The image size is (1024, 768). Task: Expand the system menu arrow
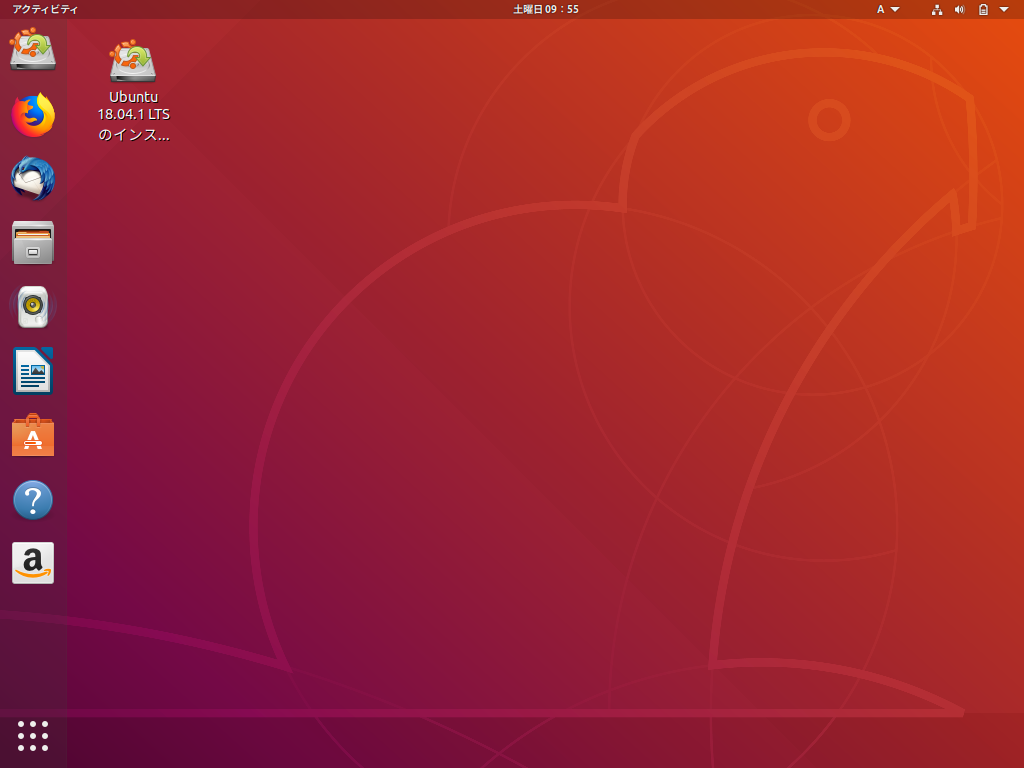(x=1004, y=9)
